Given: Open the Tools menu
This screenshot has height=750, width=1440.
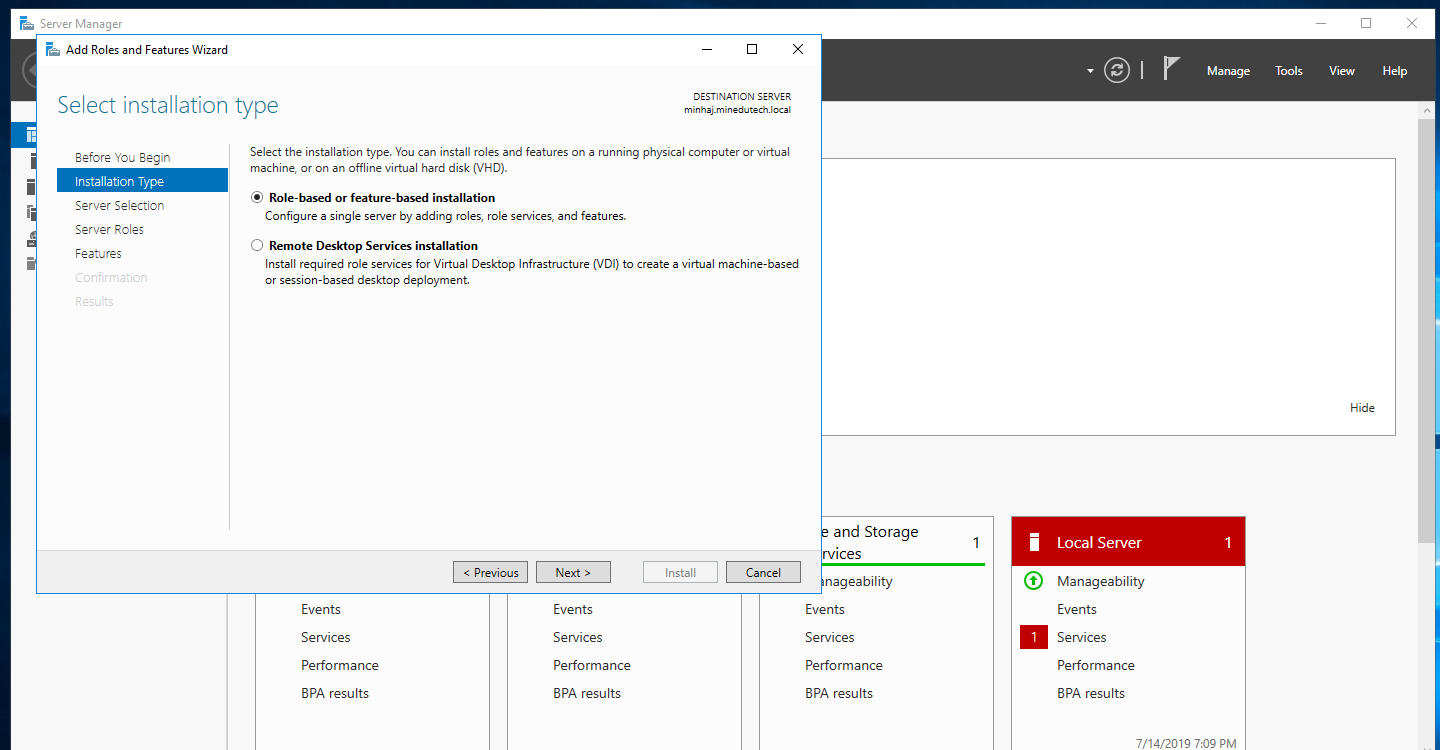Looking at the screenshot, I should [1288, 71].
